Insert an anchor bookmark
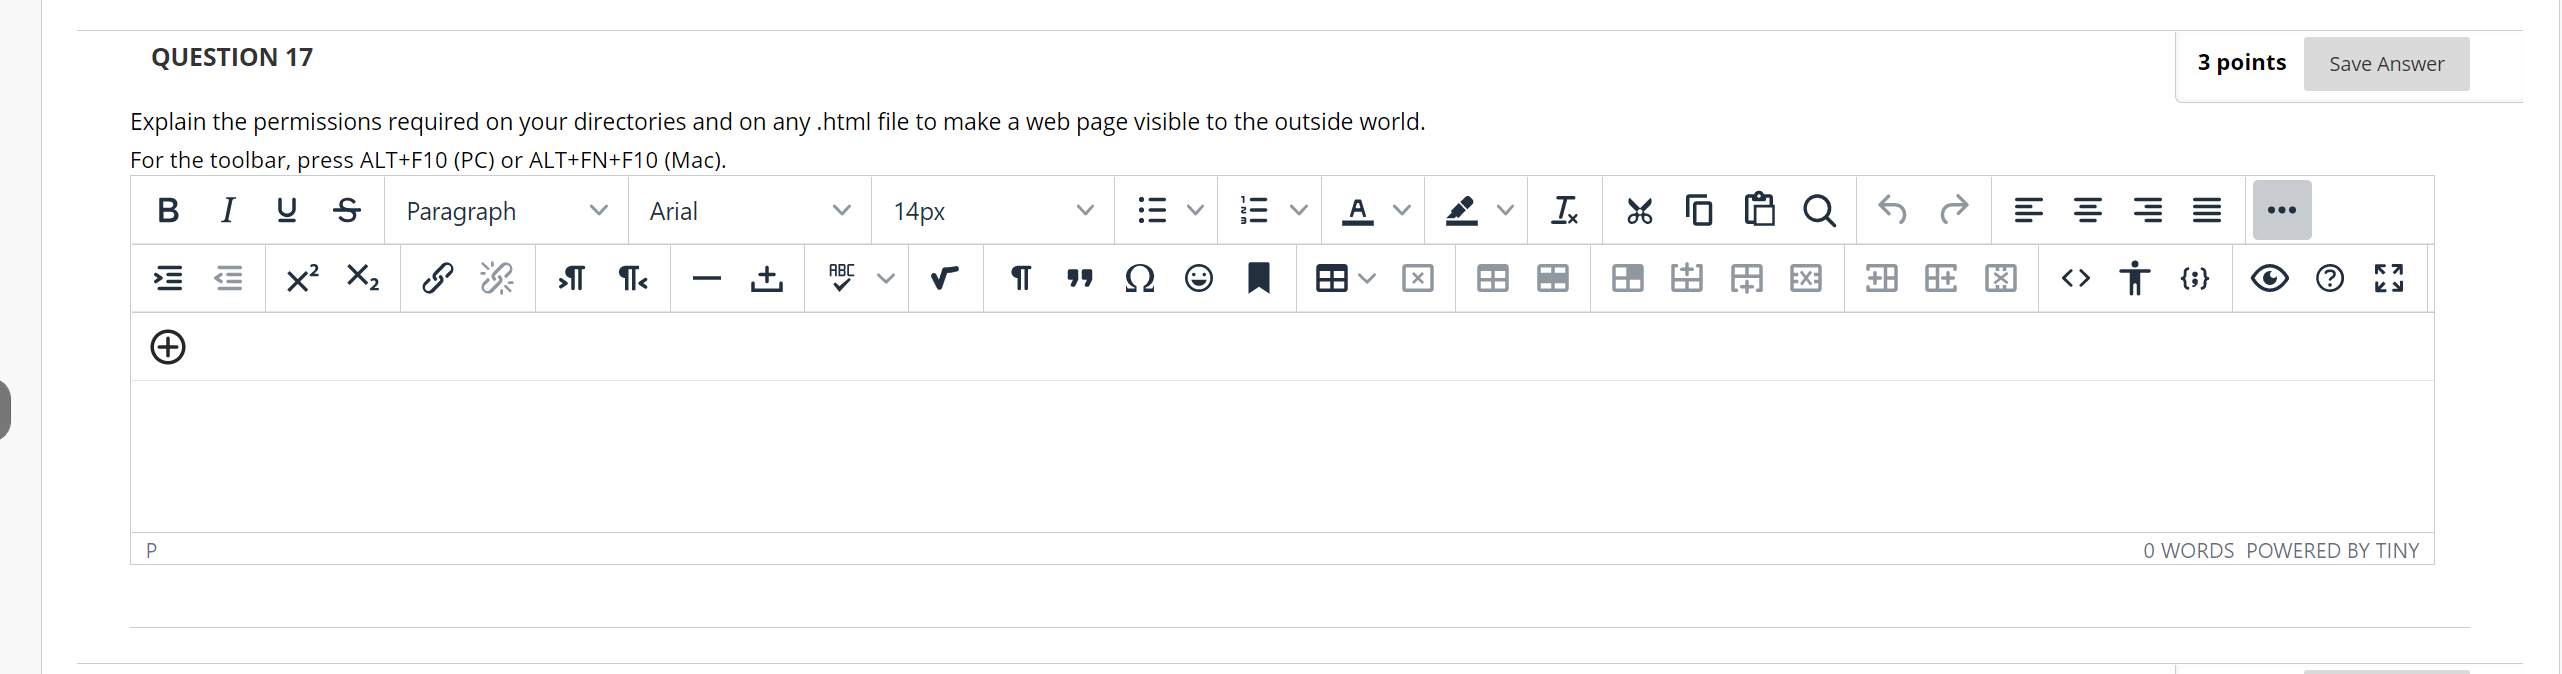 (1259, 278)
